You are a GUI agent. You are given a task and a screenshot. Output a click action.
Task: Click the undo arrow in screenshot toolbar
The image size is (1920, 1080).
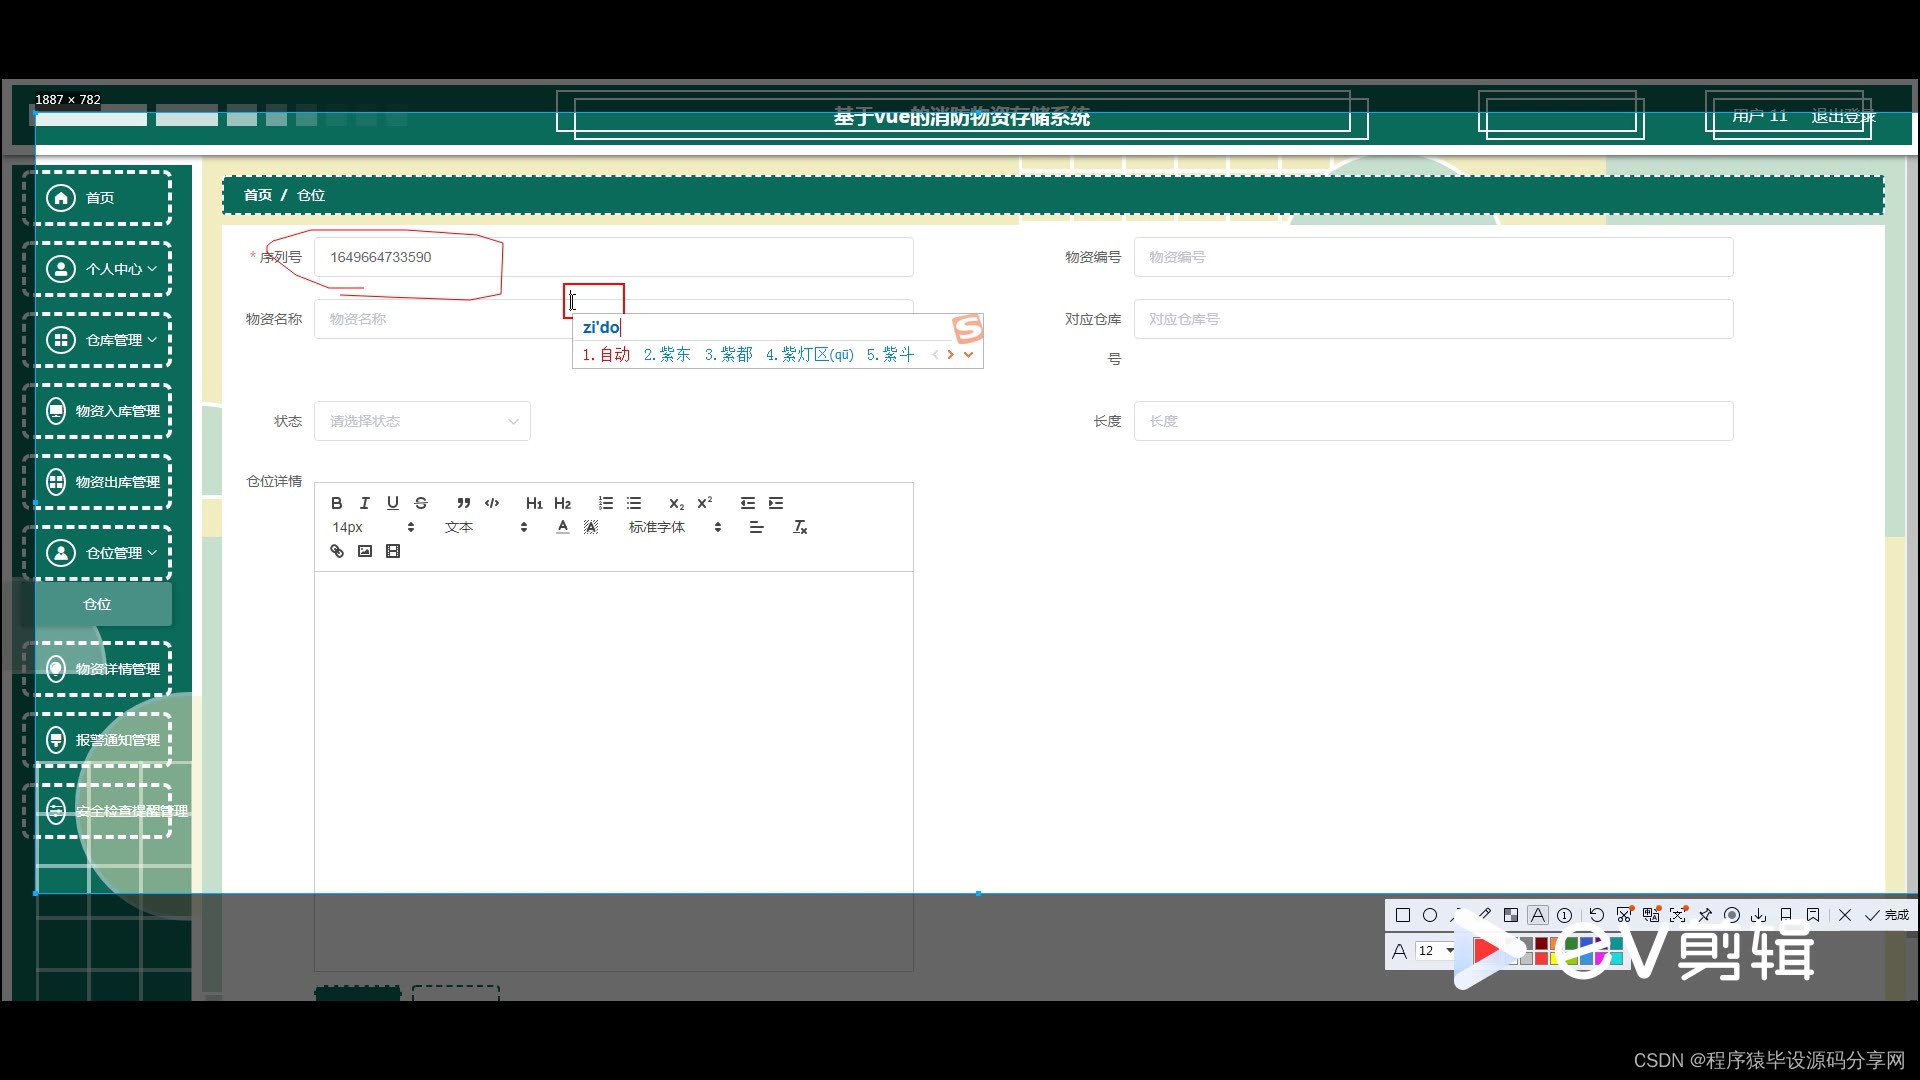[1597, 915]
